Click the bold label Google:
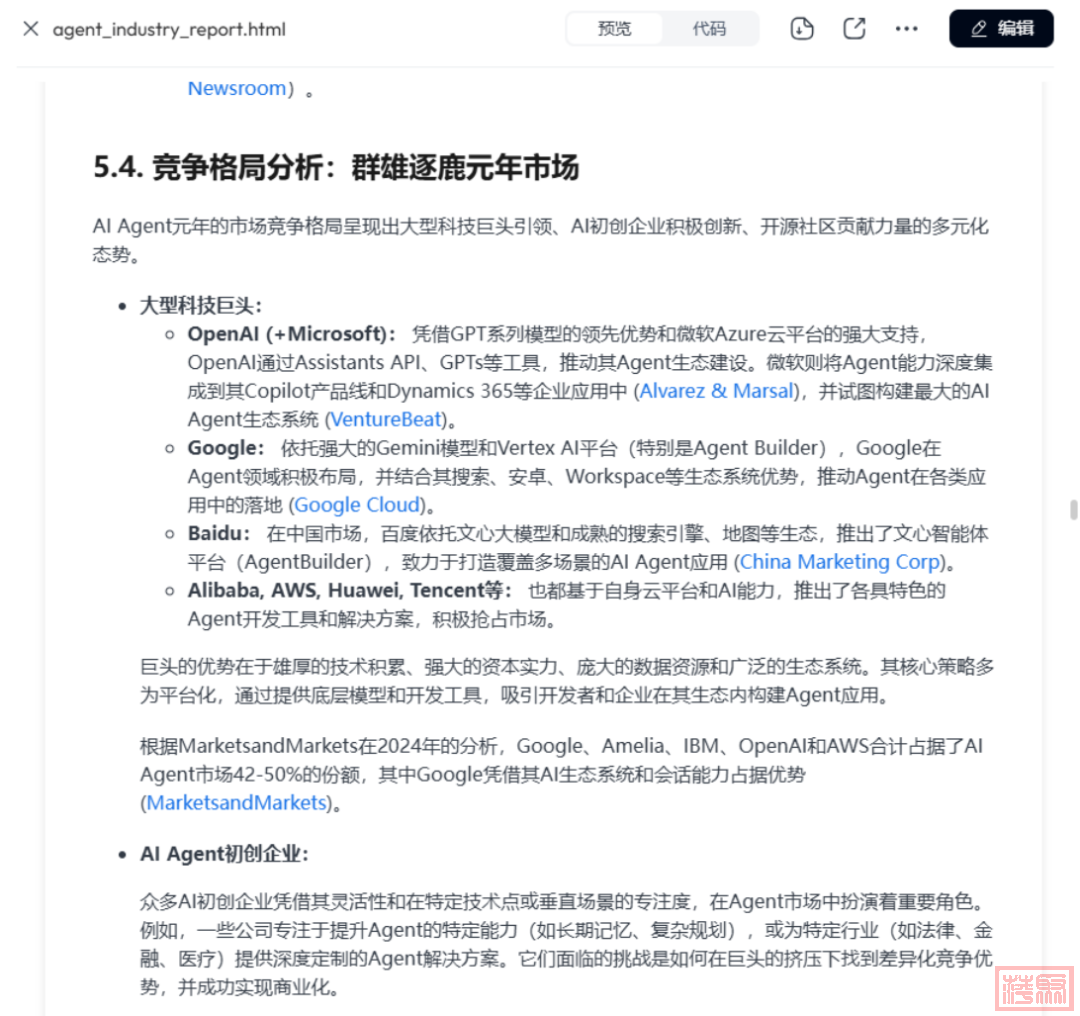Screen dimensions: 1080x1016 (x=226, y=448)
